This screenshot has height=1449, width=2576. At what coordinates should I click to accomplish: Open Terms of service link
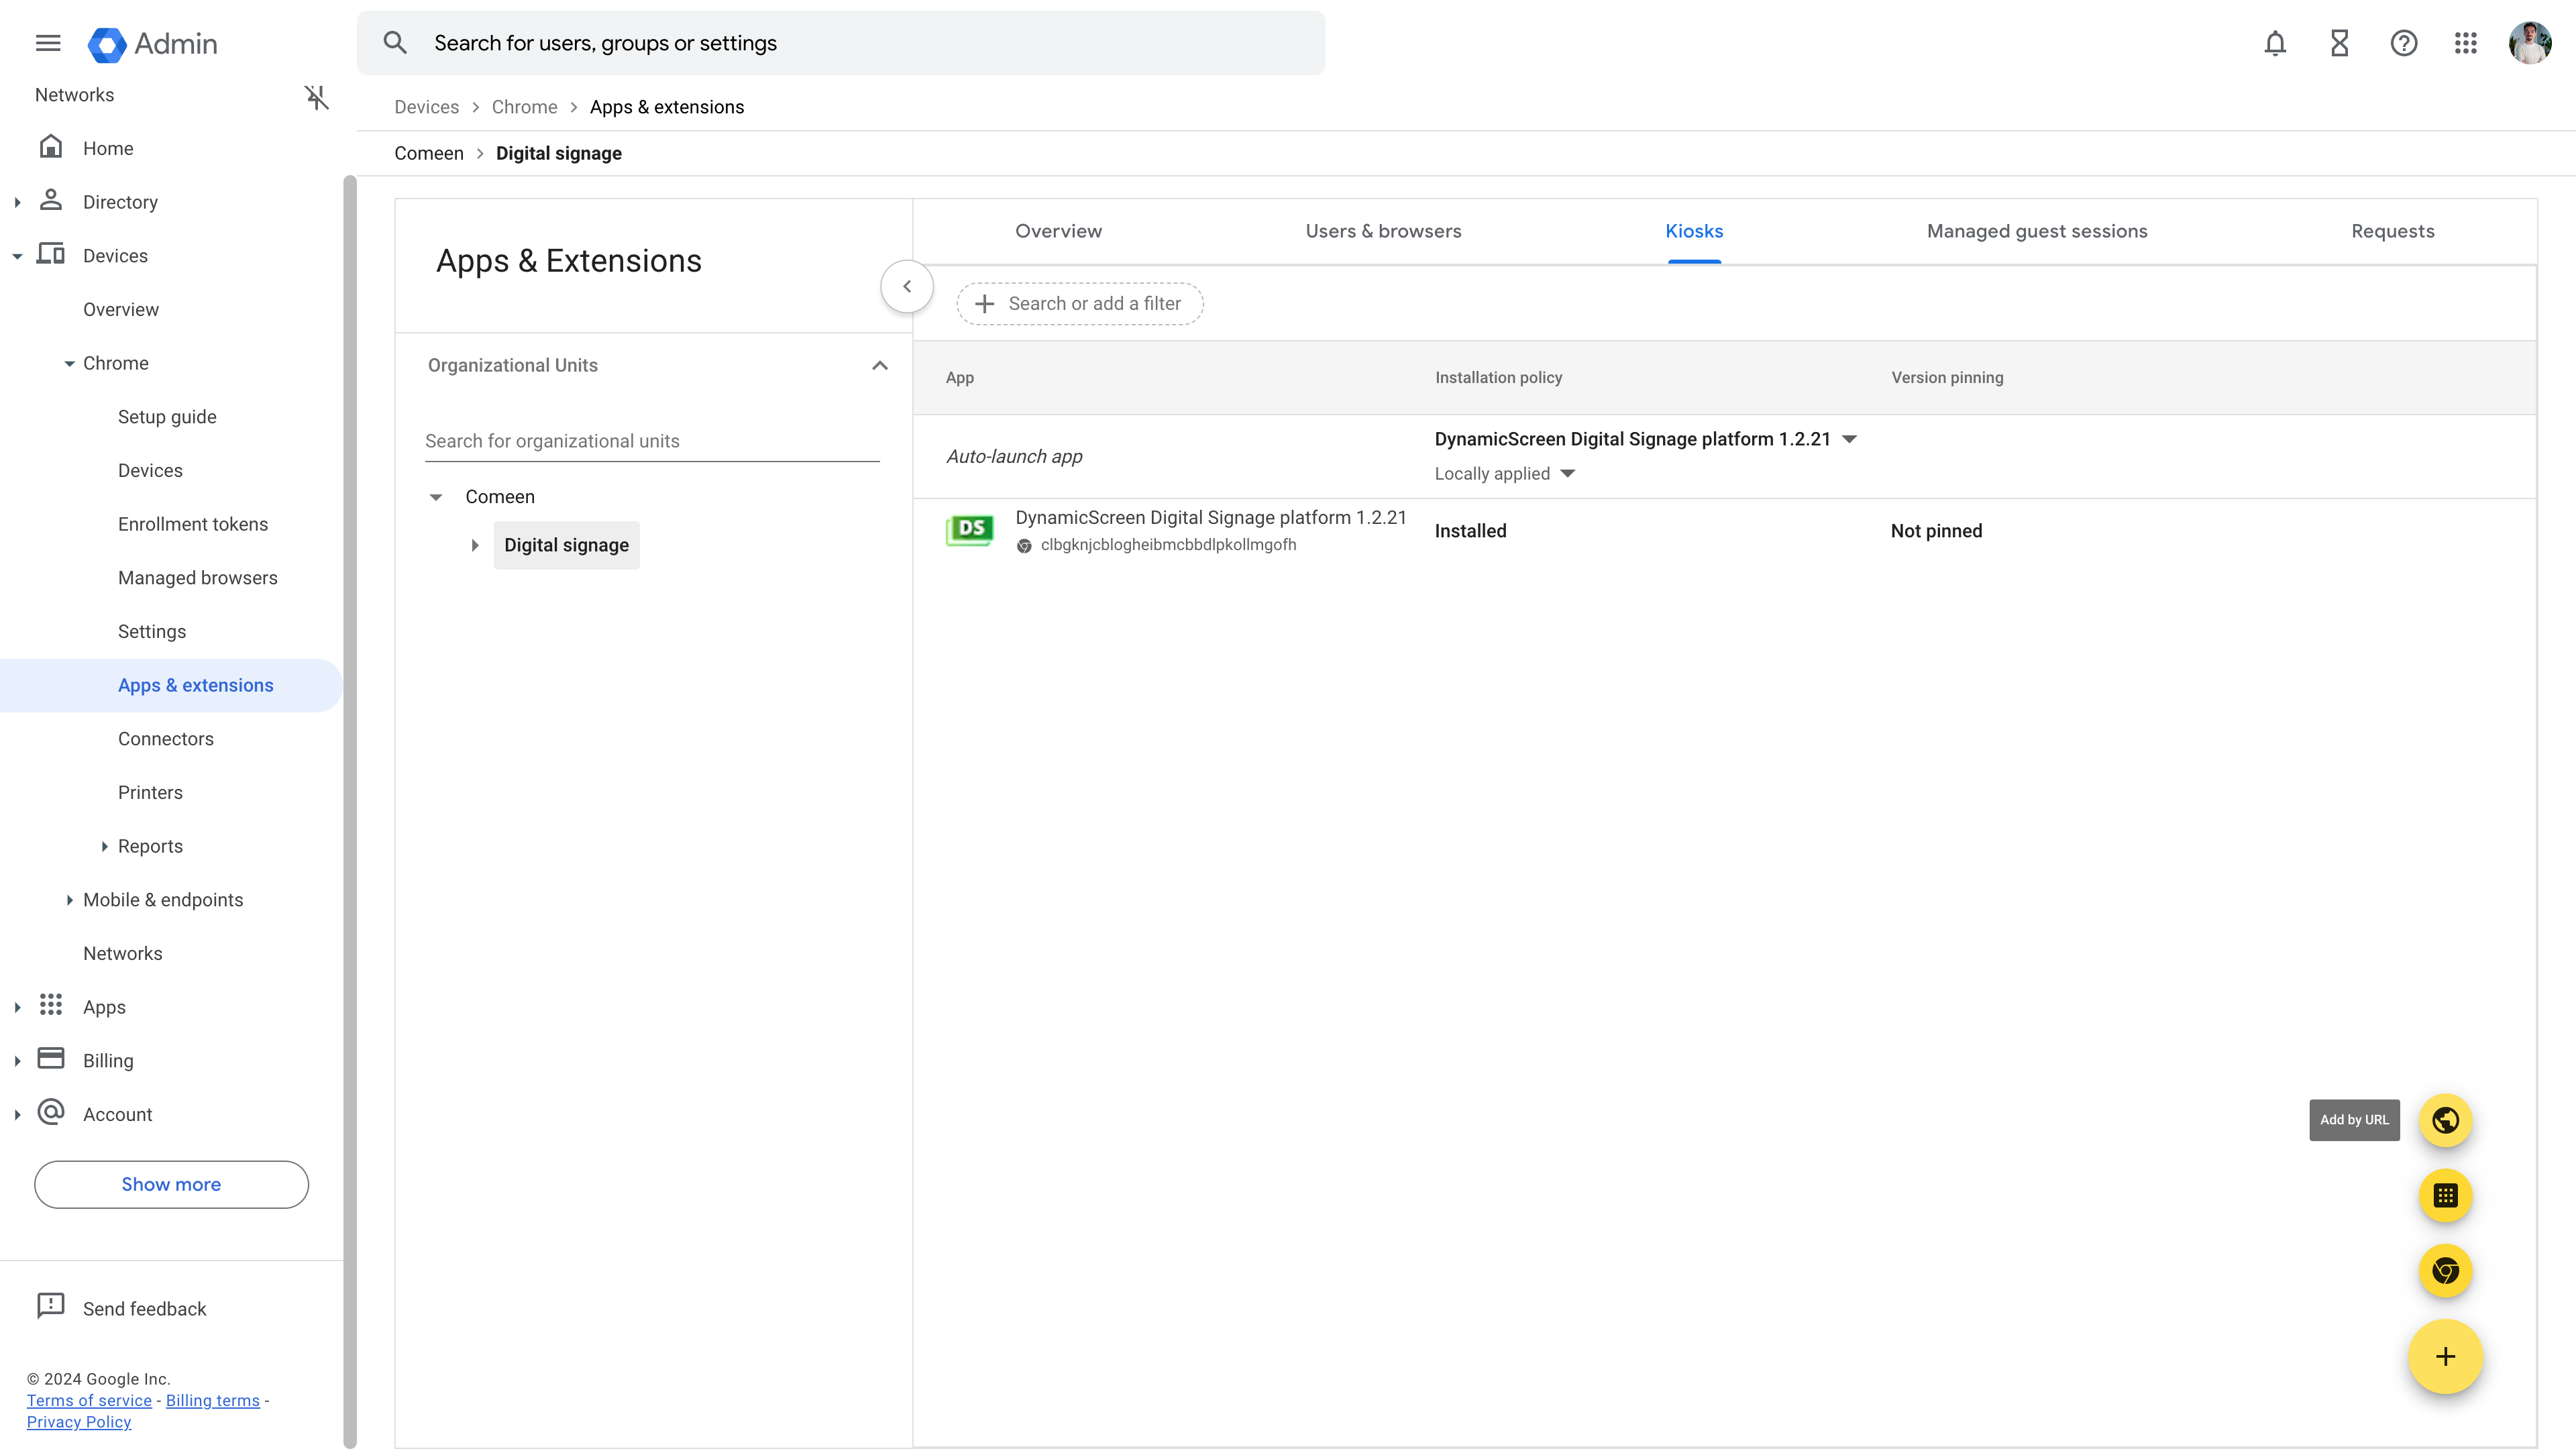pos(89,1400)
